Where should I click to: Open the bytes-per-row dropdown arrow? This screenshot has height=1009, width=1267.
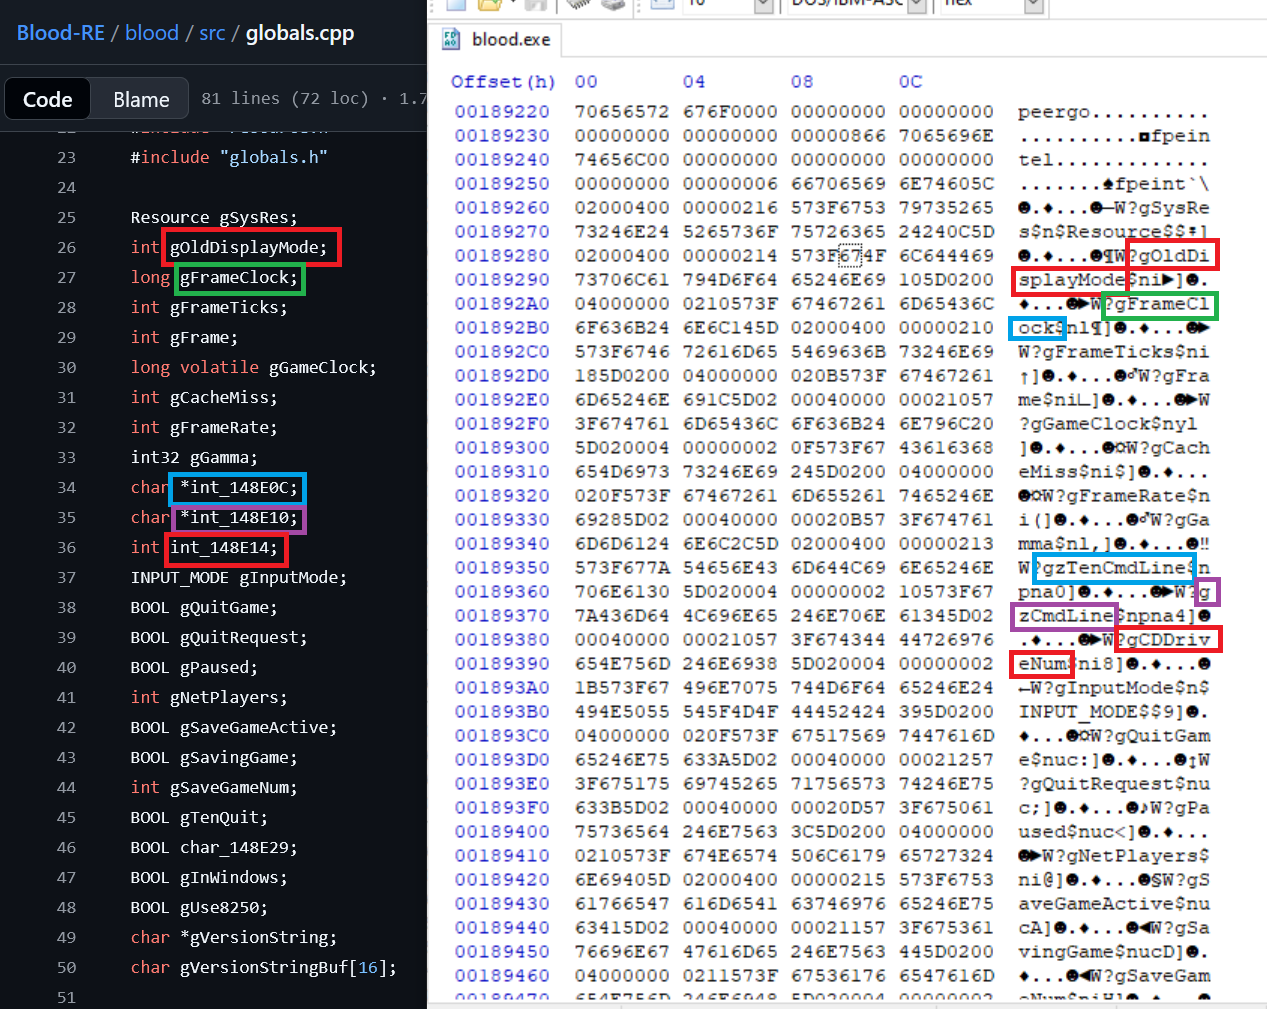[x=763, y=5]
